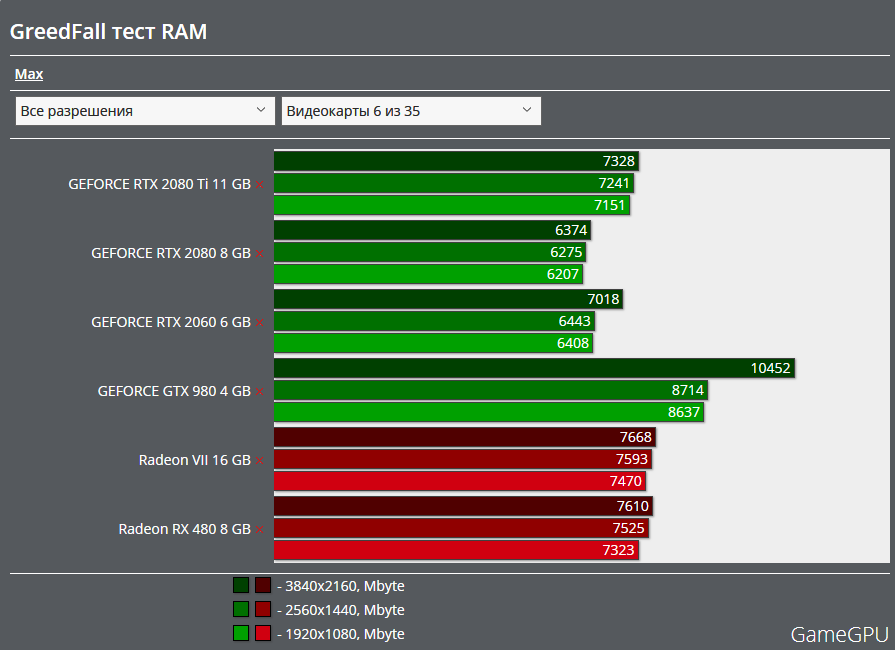Click medium green 2560x1440 legend swatch
The width and height of the screenshot is (895, 650).
pyautogui.click(x=241, y=609)
